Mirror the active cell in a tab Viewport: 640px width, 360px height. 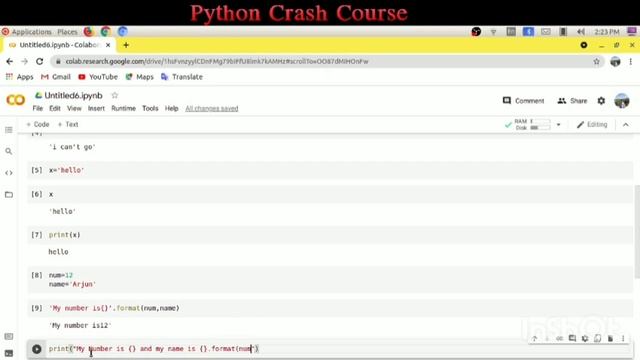coord(598,338)
